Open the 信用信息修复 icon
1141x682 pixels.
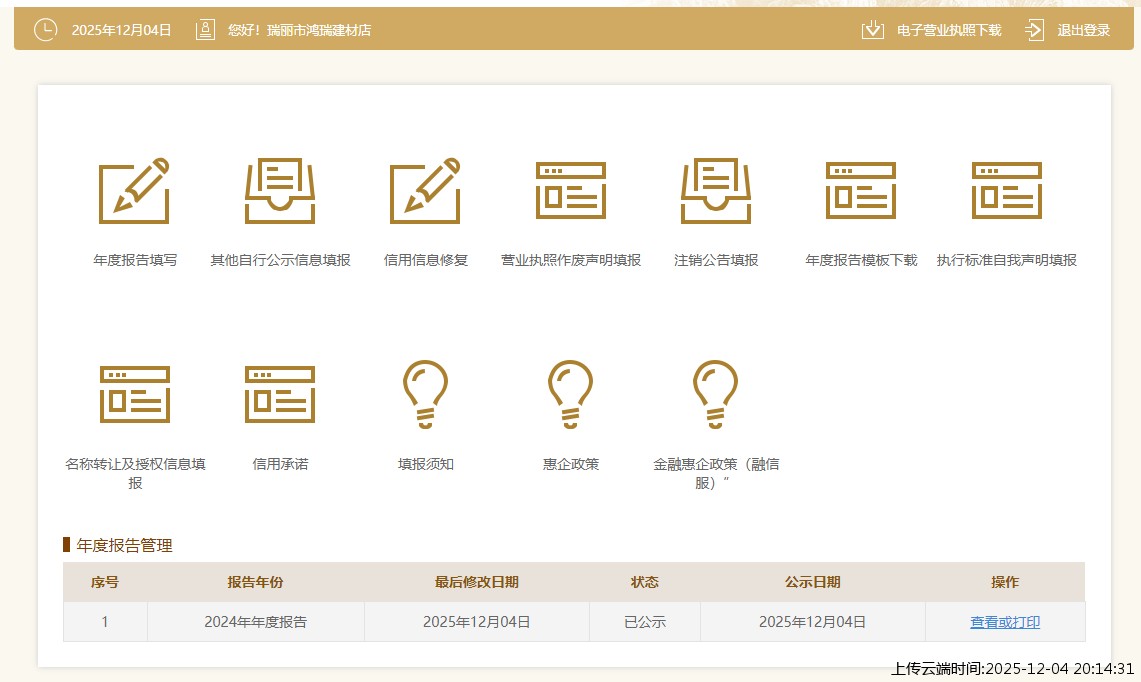click(x=425, y=191)
